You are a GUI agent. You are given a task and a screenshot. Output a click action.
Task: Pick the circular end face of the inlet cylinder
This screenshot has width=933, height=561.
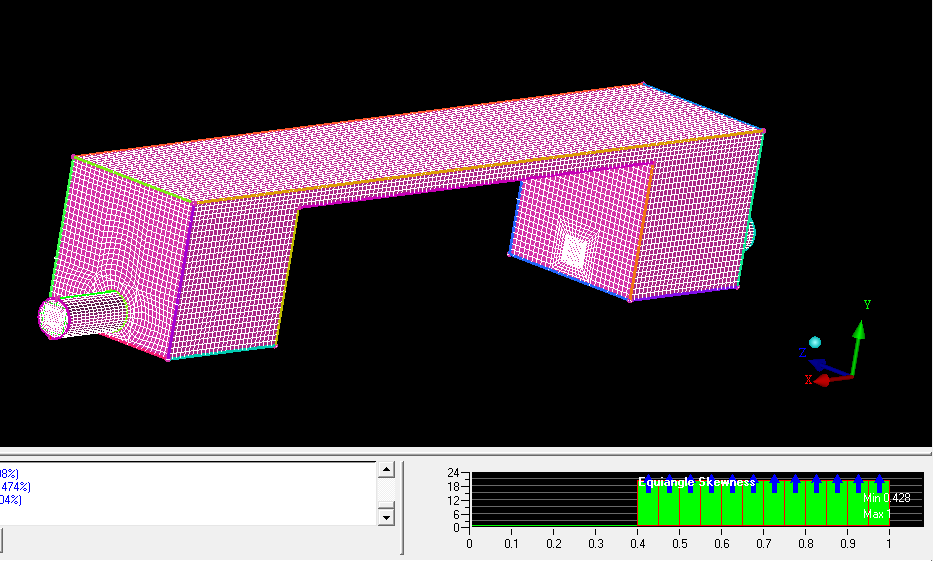tap(52, 318)
